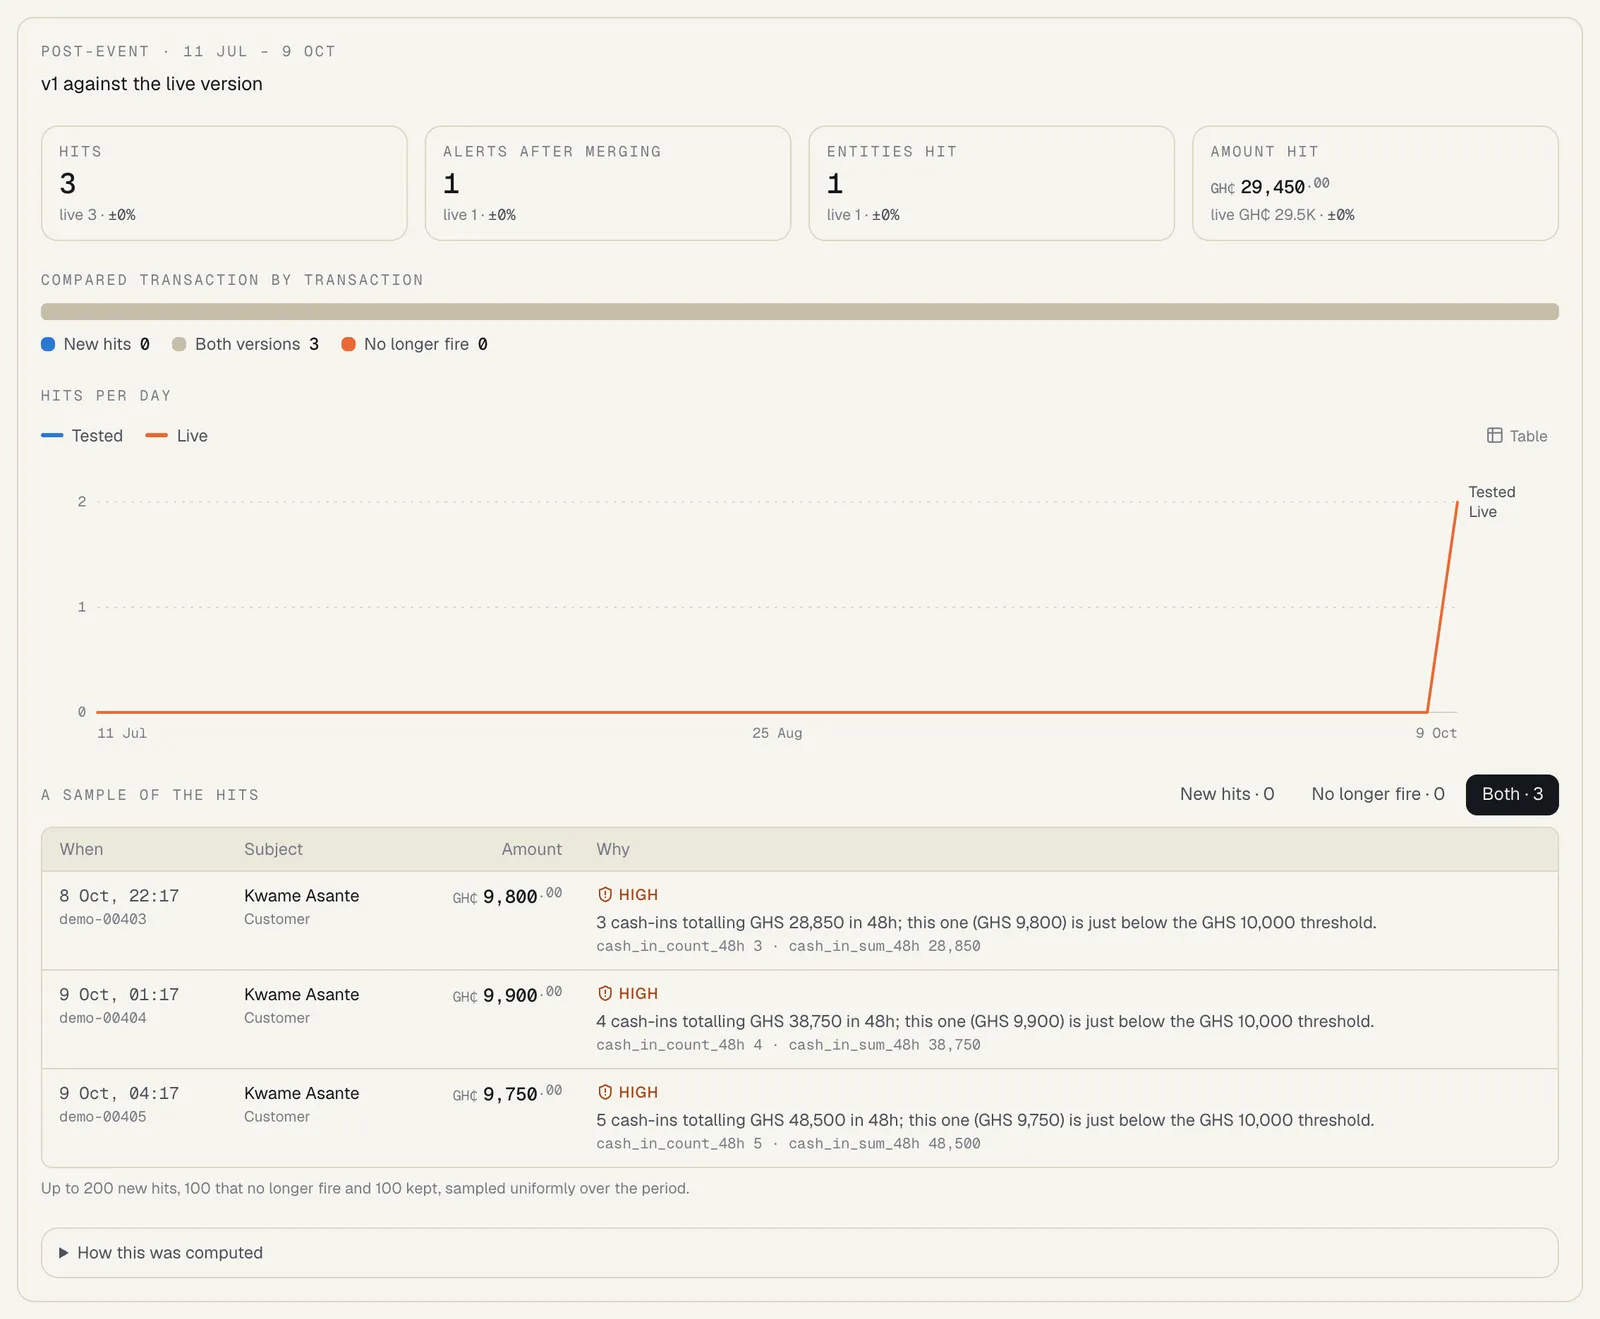Screen dimensions: 1600x1319
Task: Click the HIGH shield icon for demo-00405
Action: (x=605, y=1093)
